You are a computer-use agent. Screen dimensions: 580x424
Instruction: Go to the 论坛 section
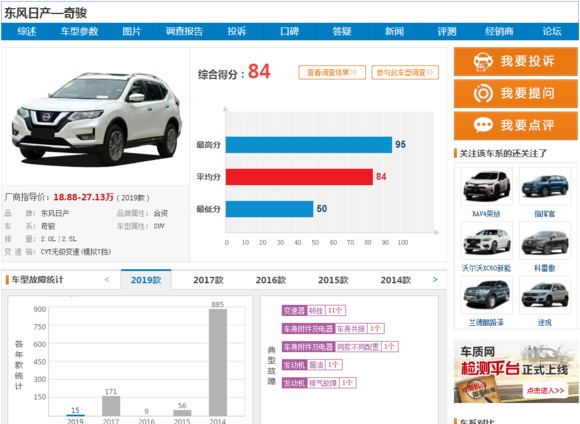point(552,31)
